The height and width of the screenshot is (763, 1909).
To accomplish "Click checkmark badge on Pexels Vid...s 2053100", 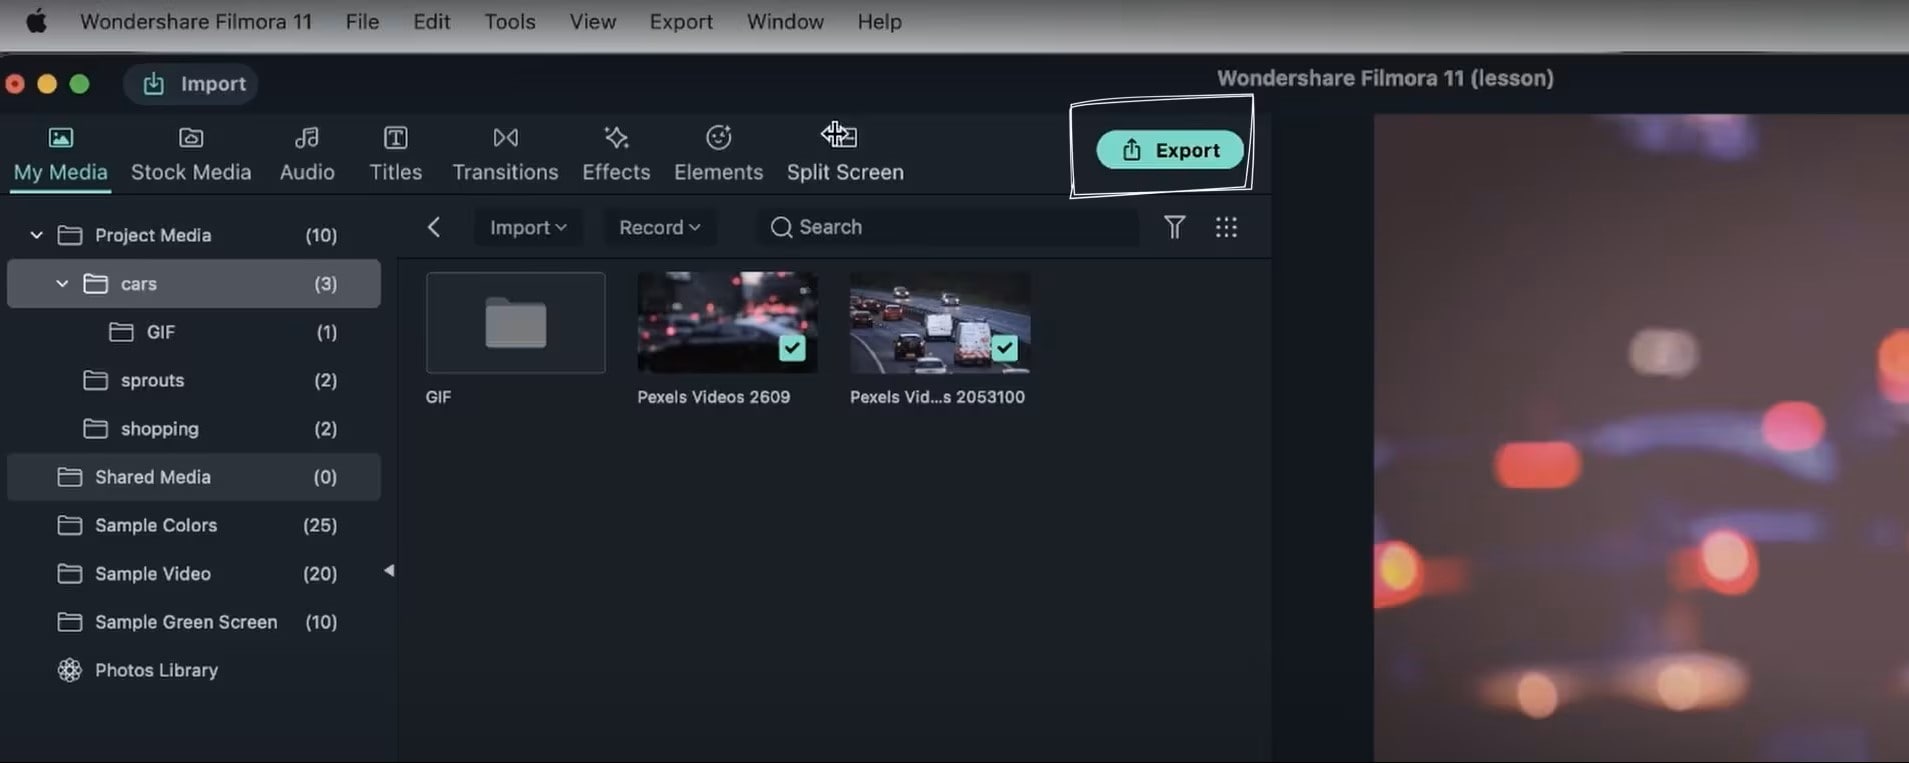I will click(x=1004, y=348).
